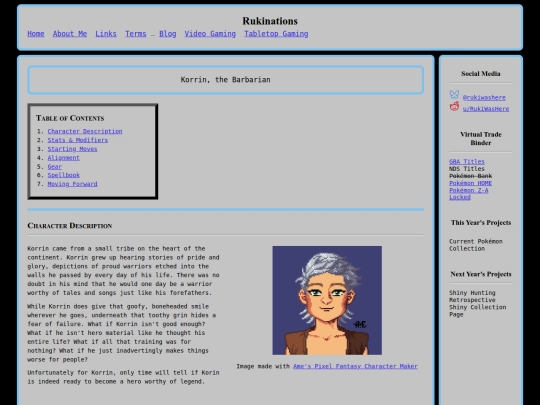Click the Social Media sidebar heading

481,74
